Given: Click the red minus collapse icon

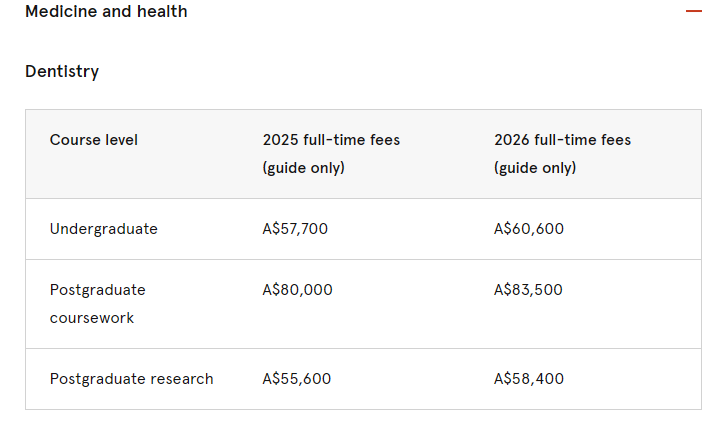Looking at the screenshot, I should (693, 11).
